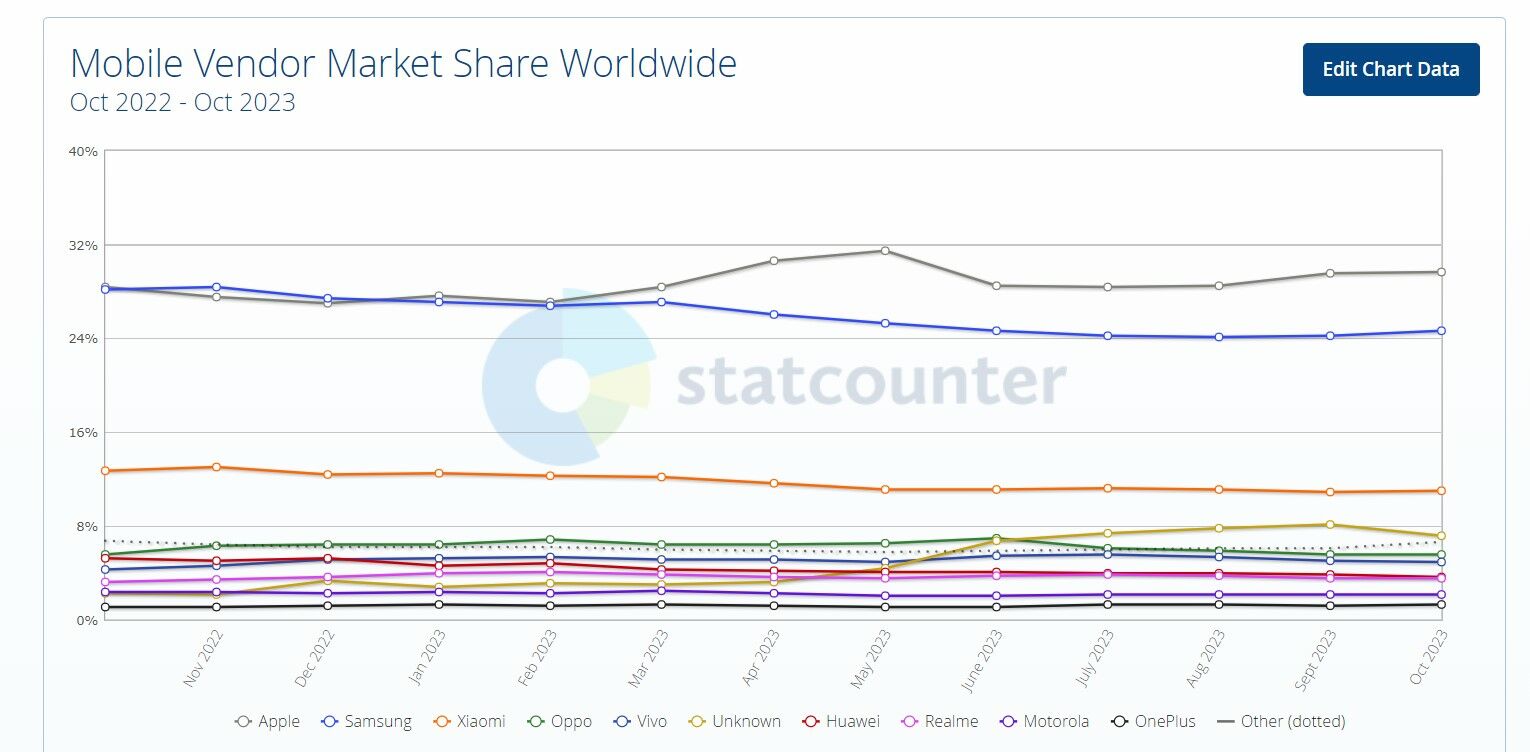
Task: Select Samsung's Oct 2023 data point
Action: tap(1441, 331)
